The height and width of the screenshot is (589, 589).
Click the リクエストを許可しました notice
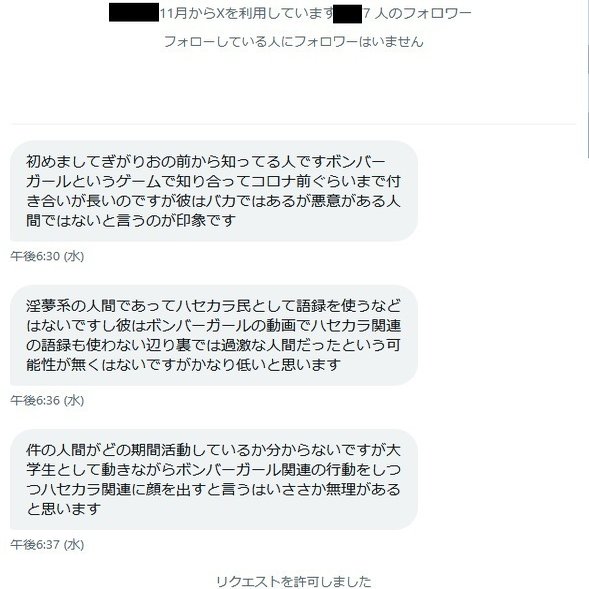[x=294, y=581]
